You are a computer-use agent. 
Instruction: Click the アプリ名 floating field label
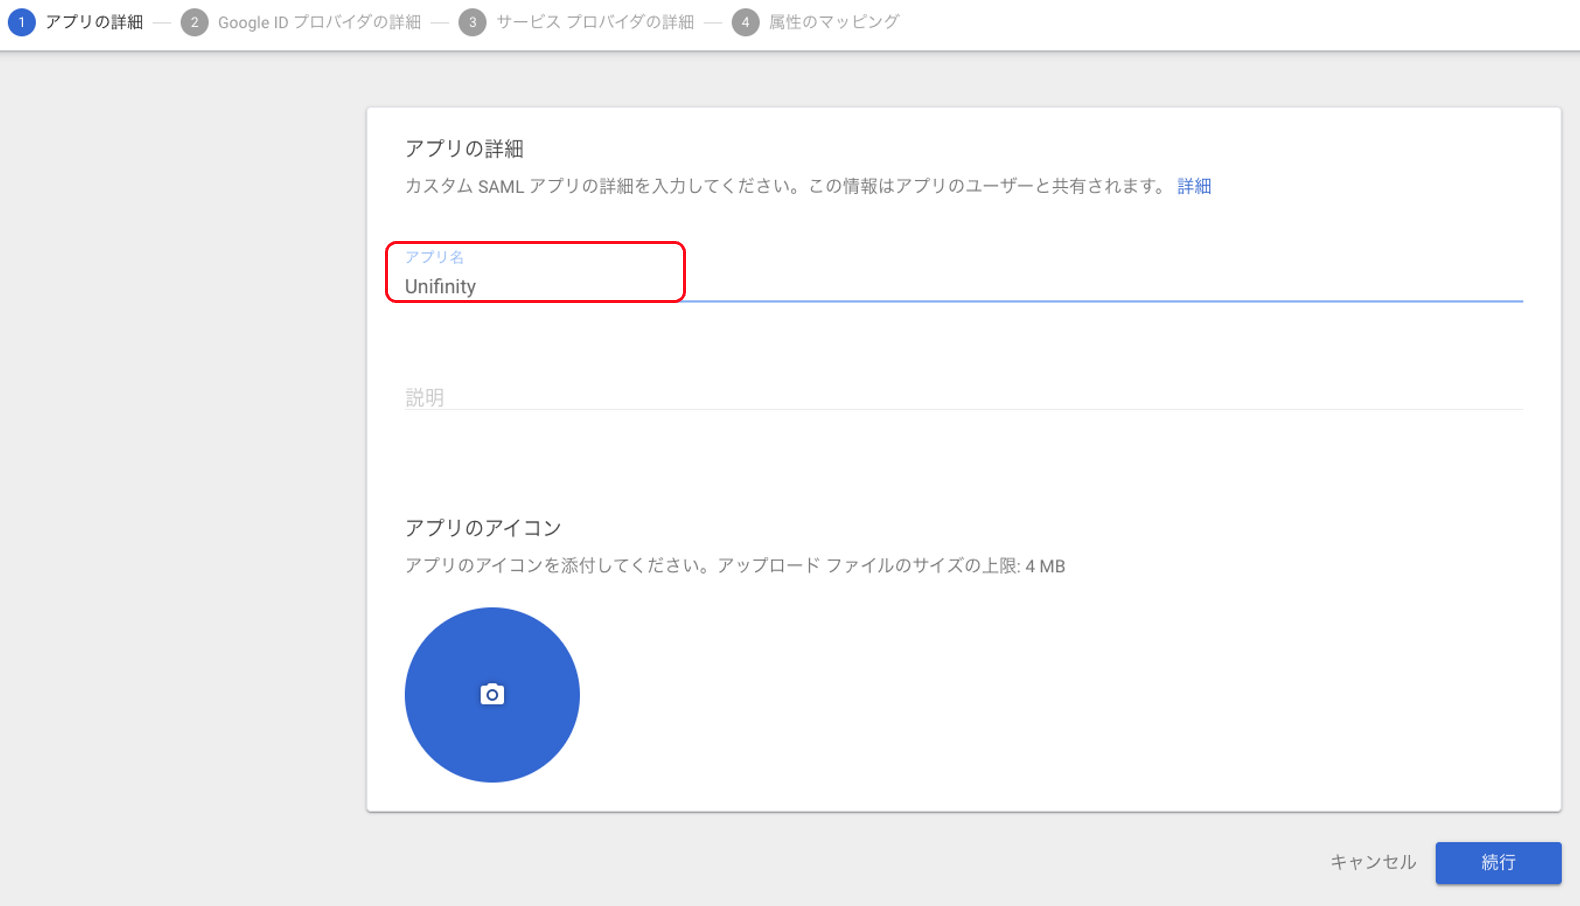[434, 257]
